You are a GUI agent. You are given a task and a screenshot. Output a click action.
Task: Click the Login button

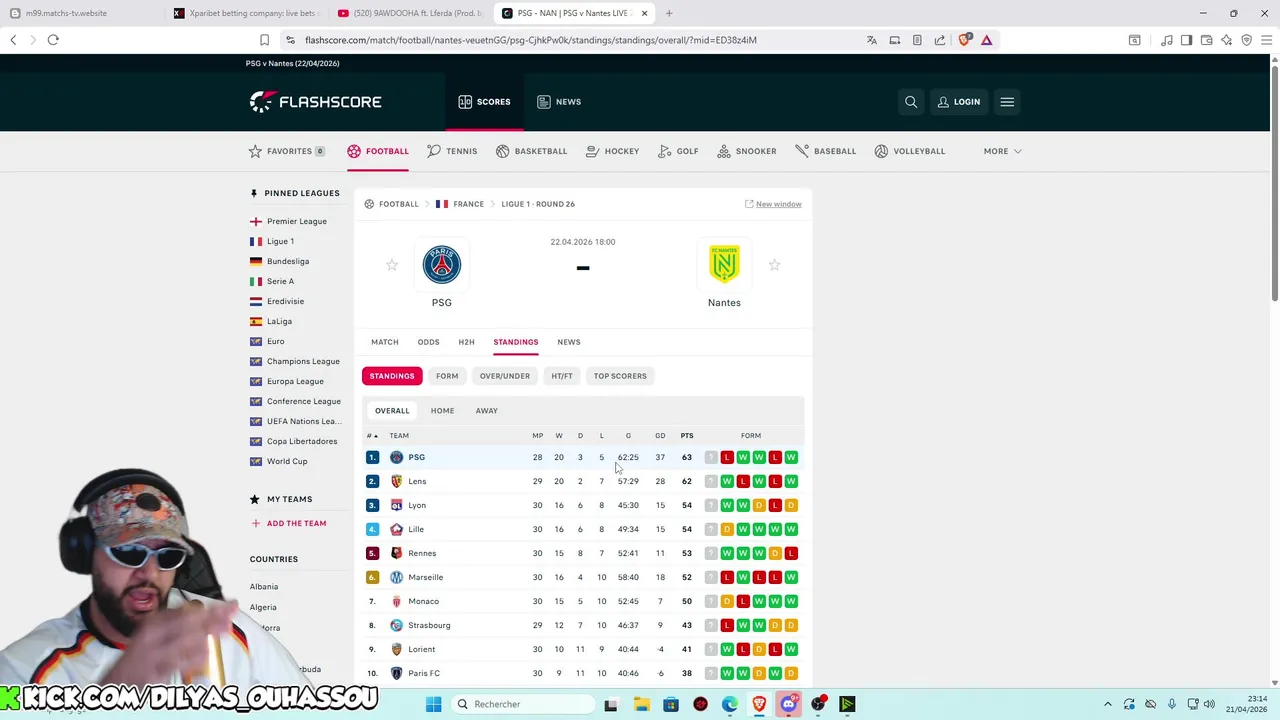(958, 102)
